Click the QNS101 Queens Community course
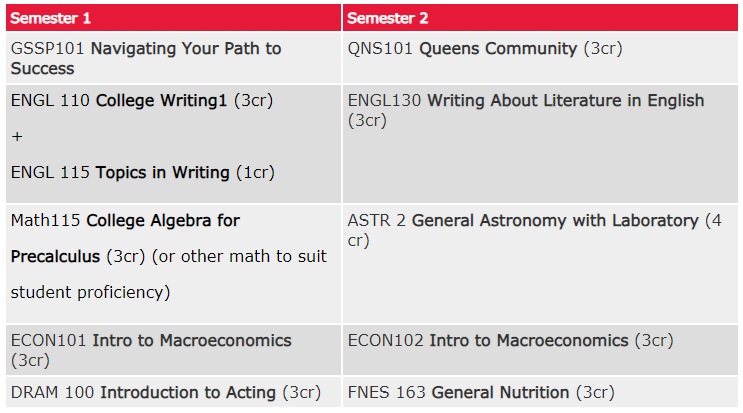This screenshot has height=413, width=743. coord(462,48)
